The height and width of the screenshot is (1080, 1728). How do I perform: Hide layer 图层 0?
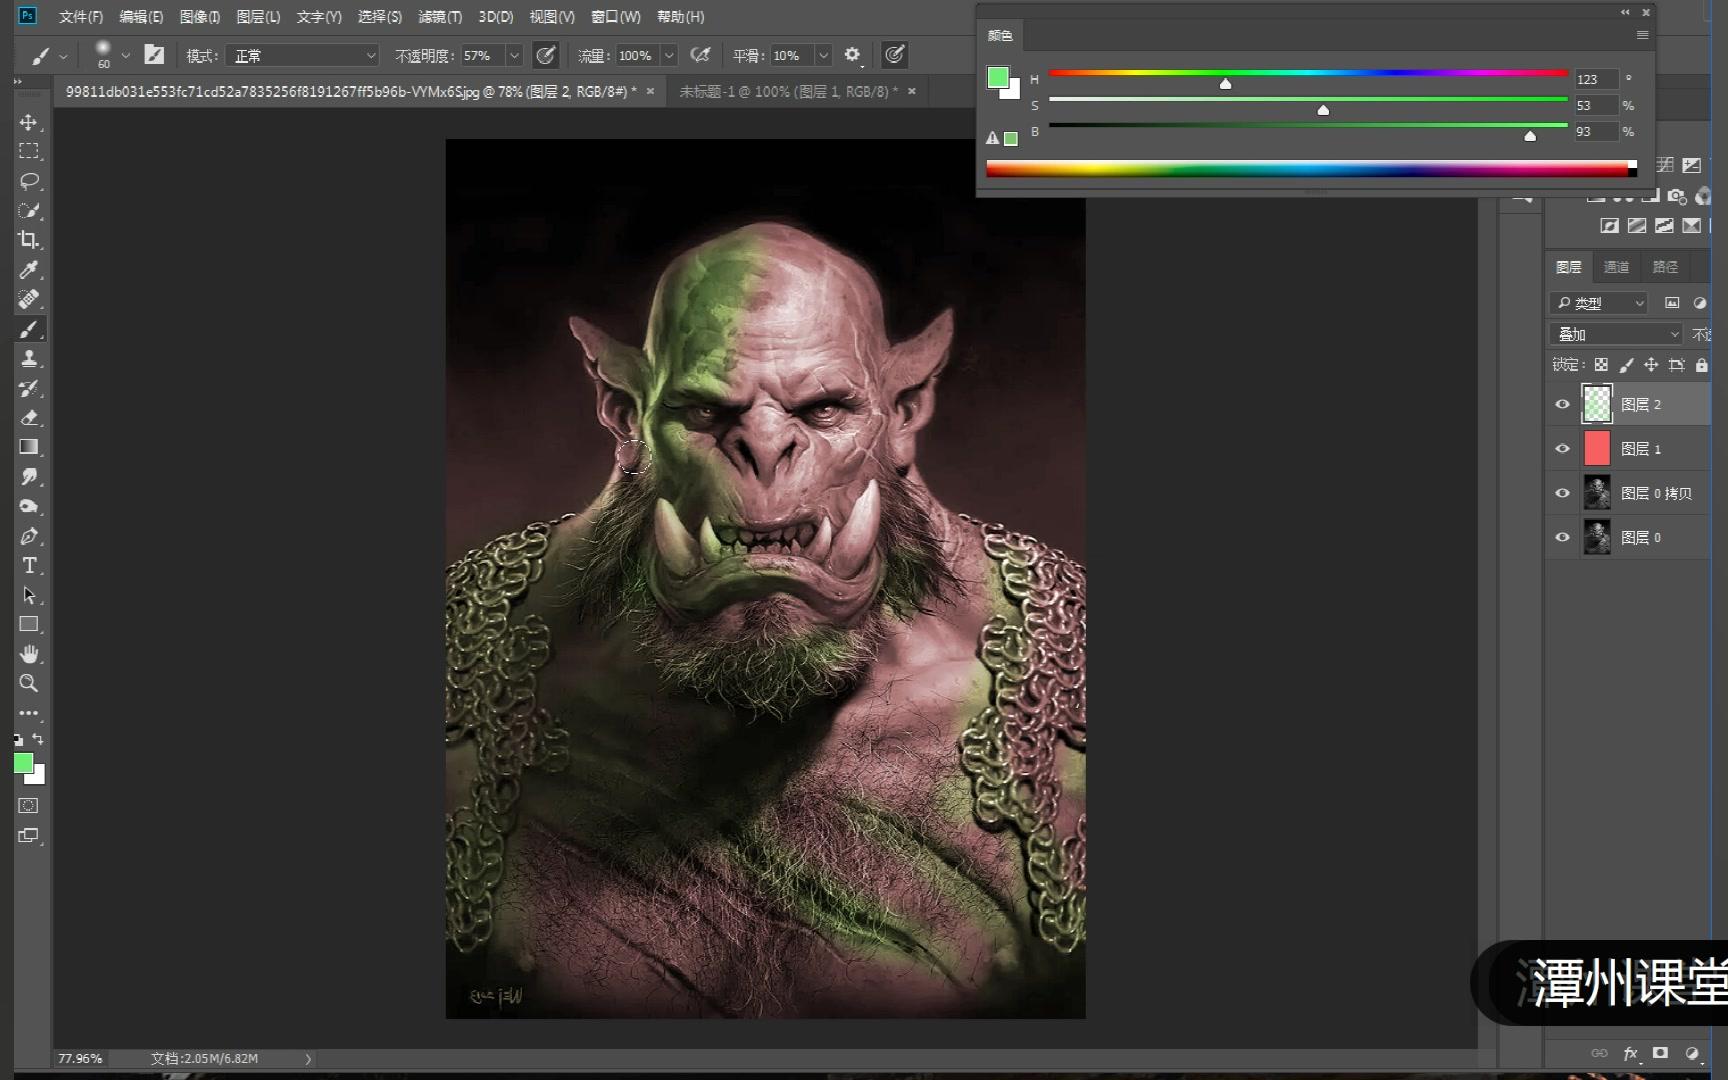click(x=1562, y=537)
